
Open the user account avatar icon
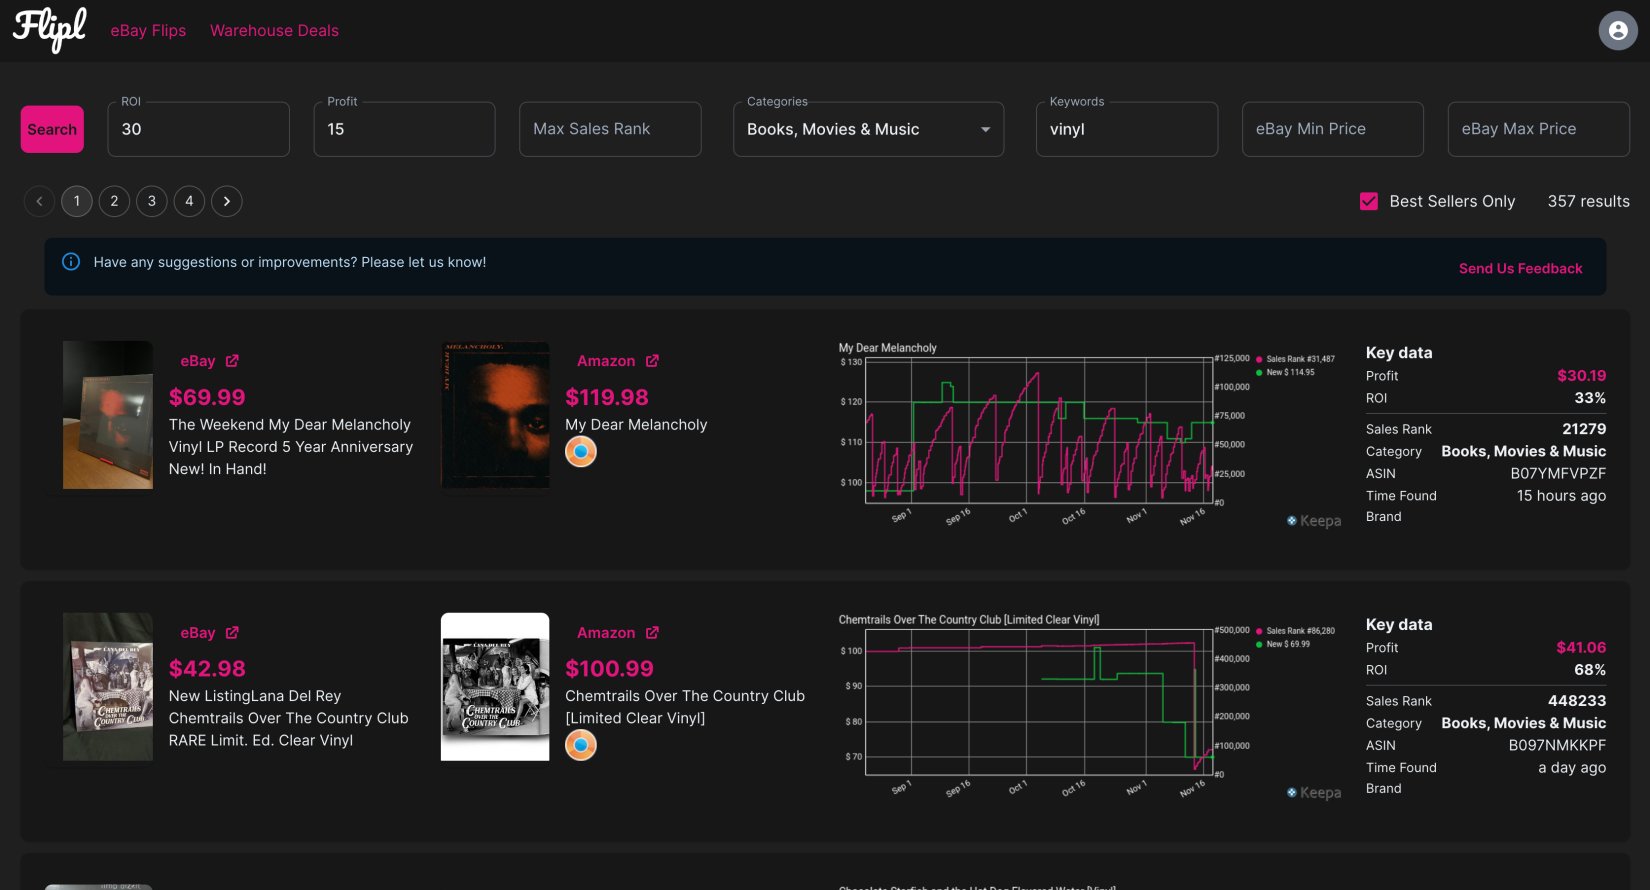tap(1617, 31)
